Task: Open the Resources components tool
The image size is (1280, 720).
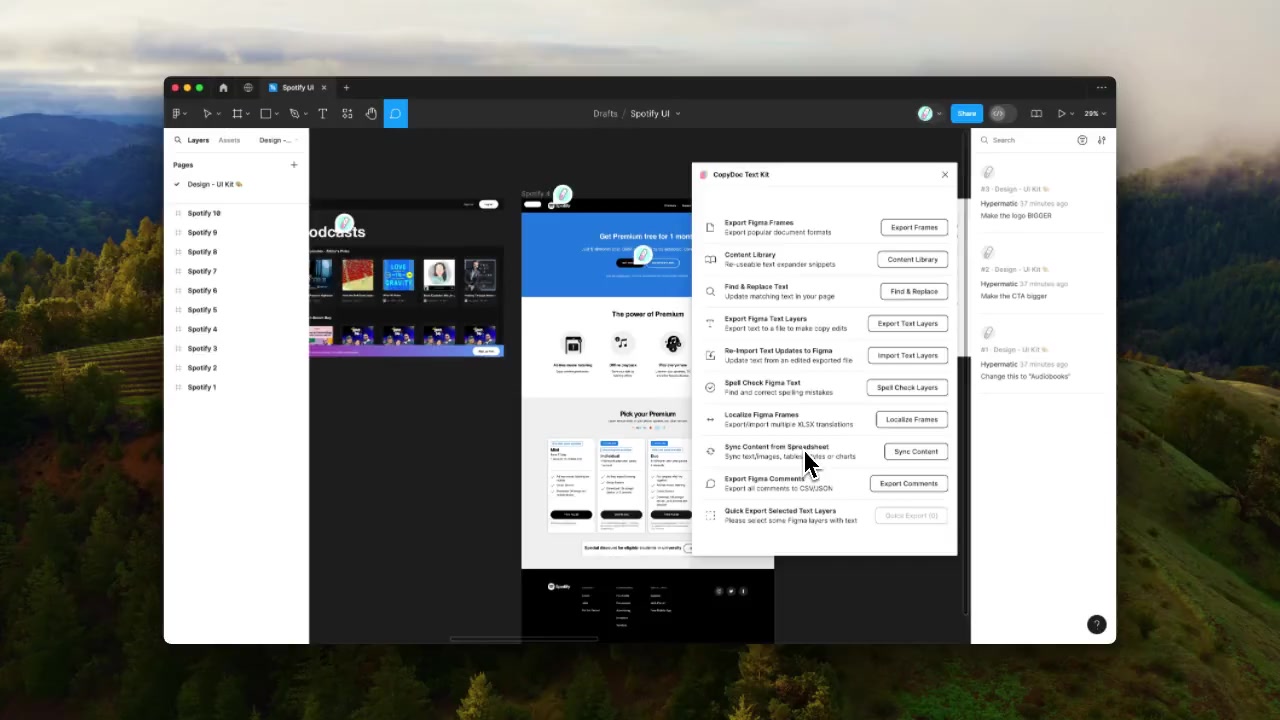Action: (x=347, y=114)
